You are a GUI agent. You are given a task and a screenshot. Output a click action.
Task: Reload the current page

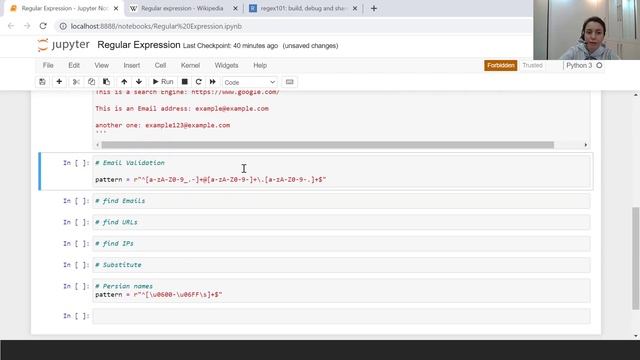(43, 26)
